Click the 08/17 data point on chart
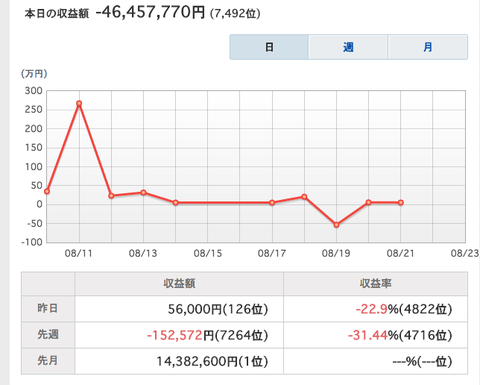This screenshot has height=385, width=480. pyautogui.click(x=272, y=203)
